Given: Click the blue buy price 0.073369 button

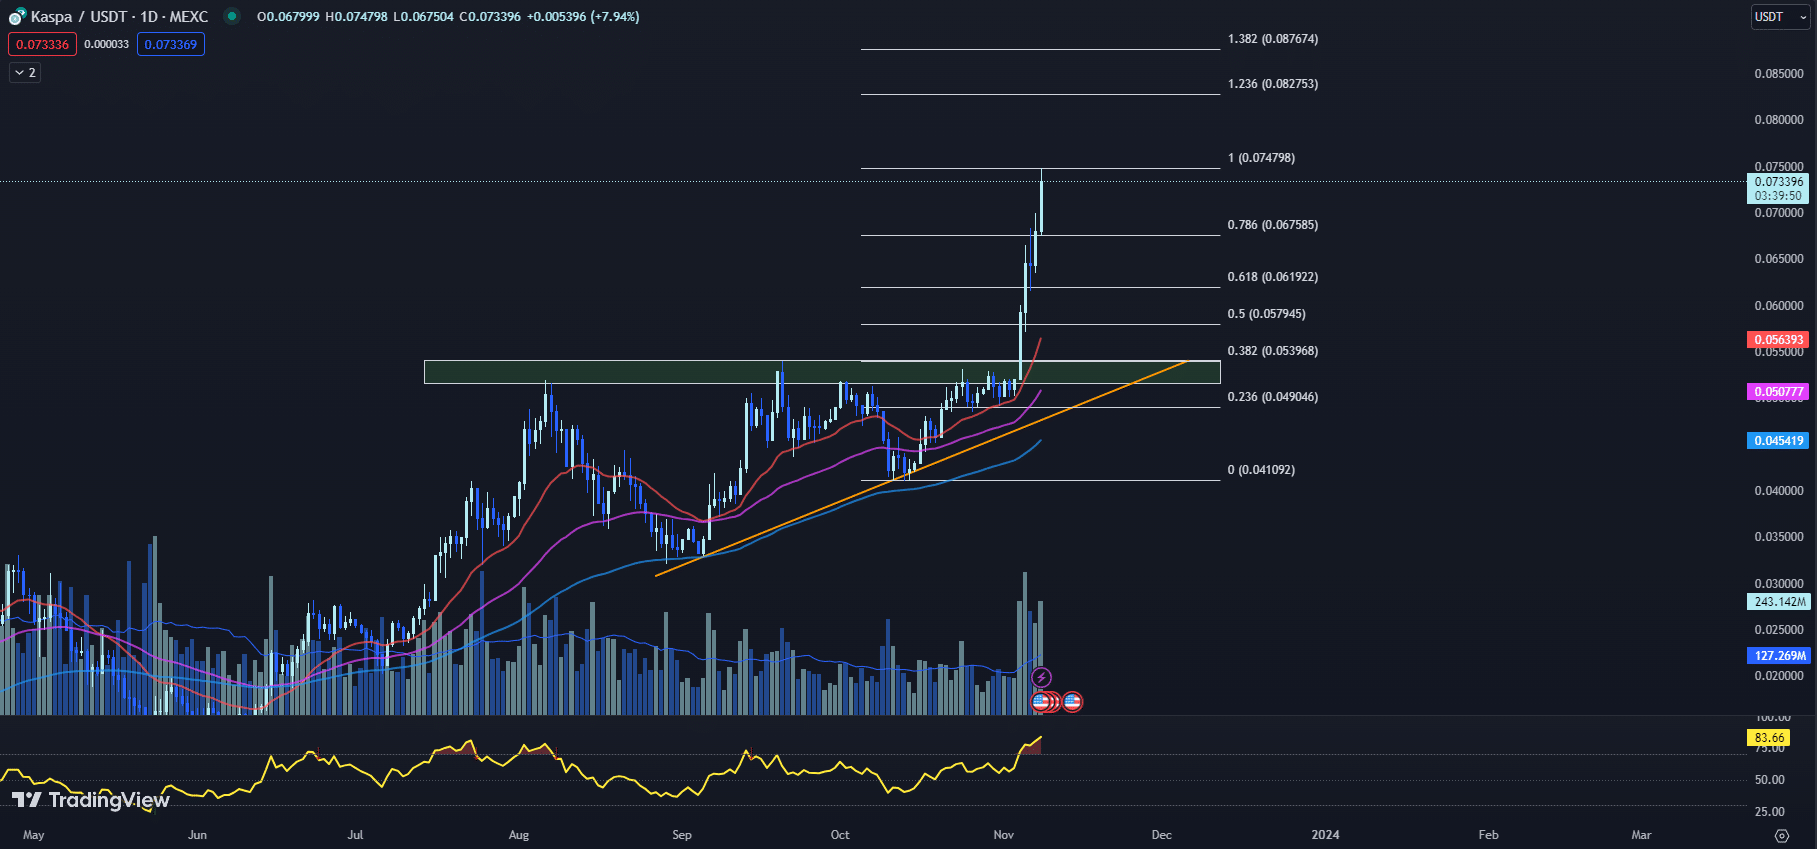Looking at the screenshot, I should click(171, 44).
